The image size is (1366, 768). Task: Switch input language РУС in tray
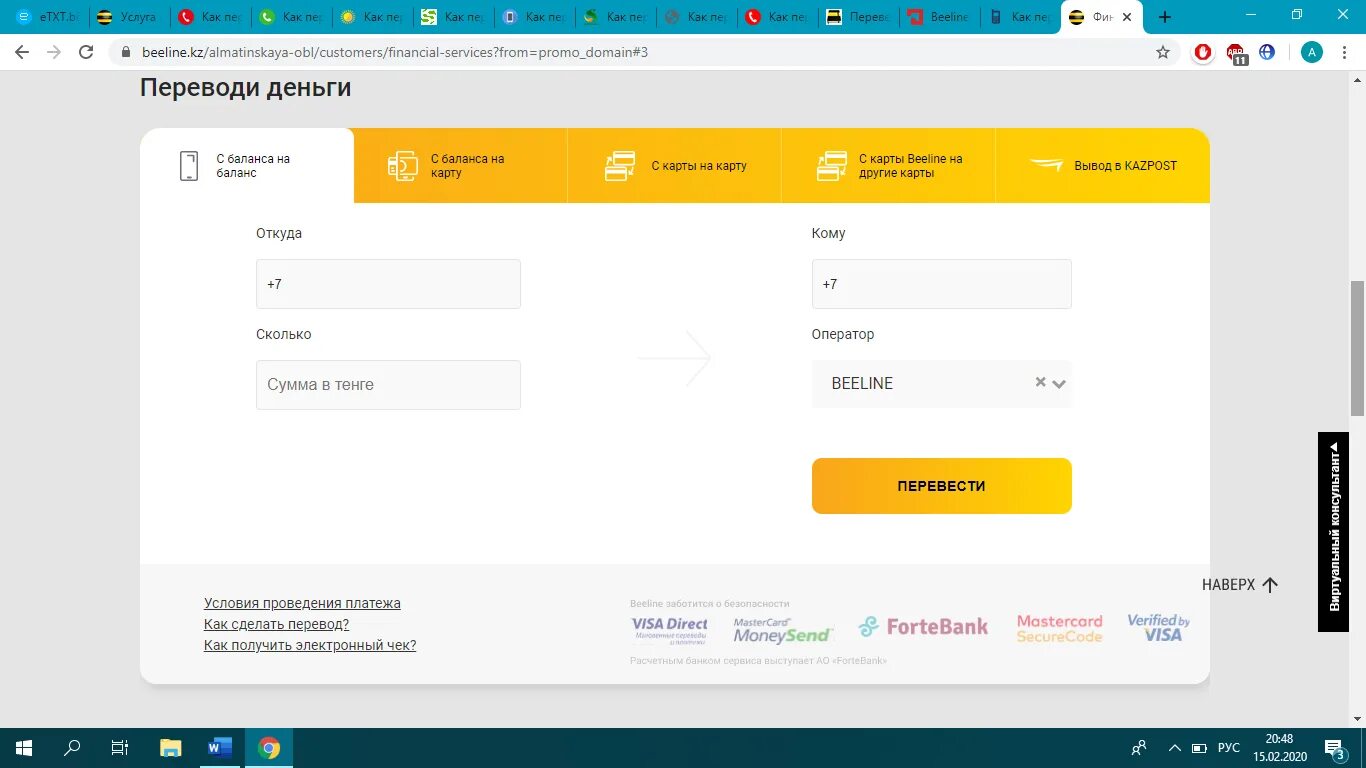[x=1229, y=748]
